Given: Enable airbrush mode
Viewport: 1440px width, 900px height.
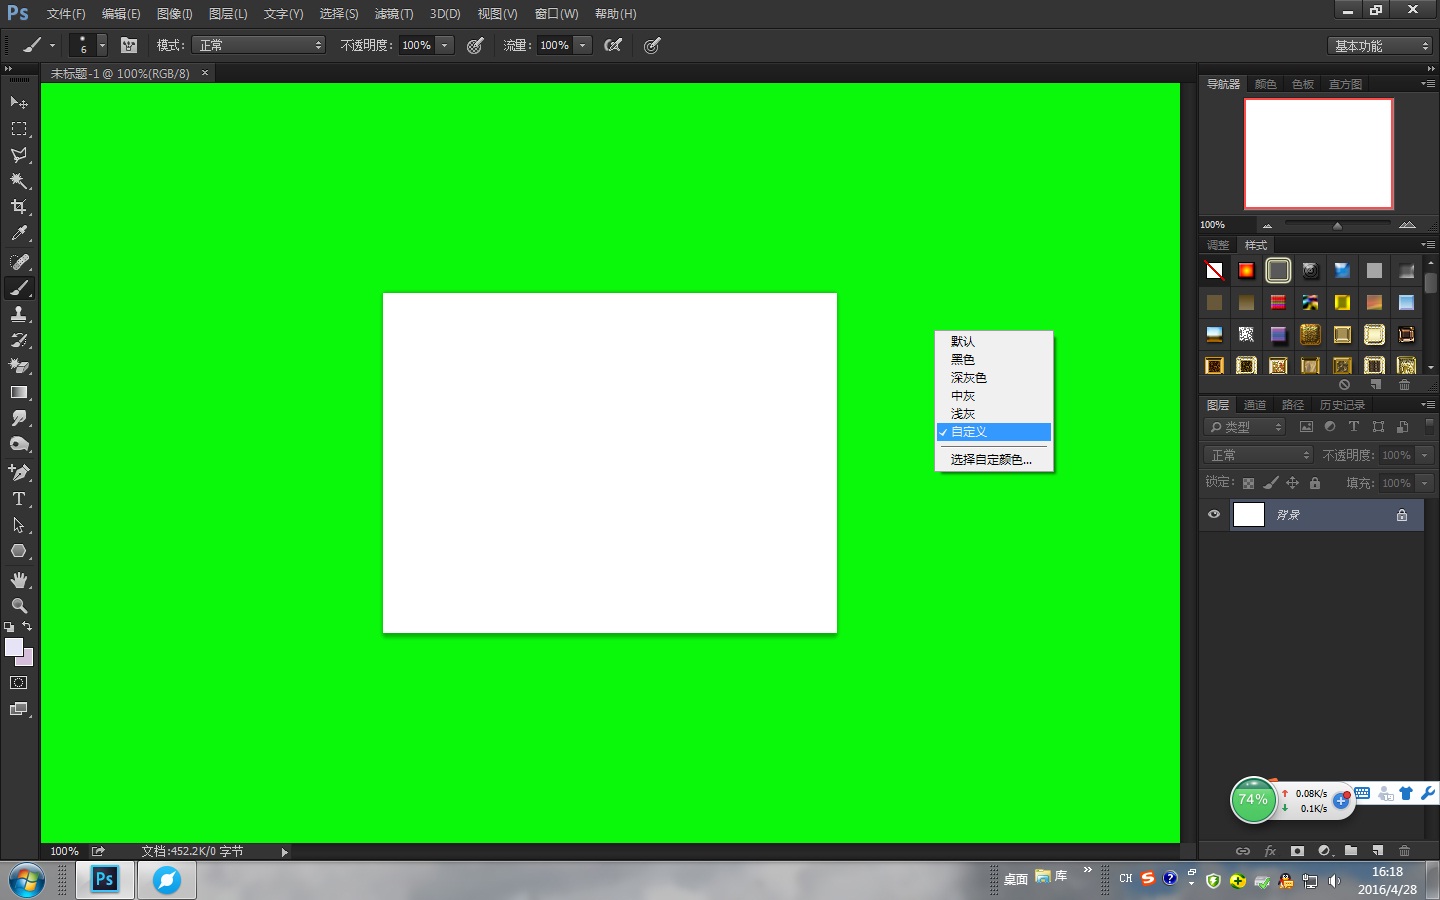Looking at the screenshot, I should pos(614,45).
